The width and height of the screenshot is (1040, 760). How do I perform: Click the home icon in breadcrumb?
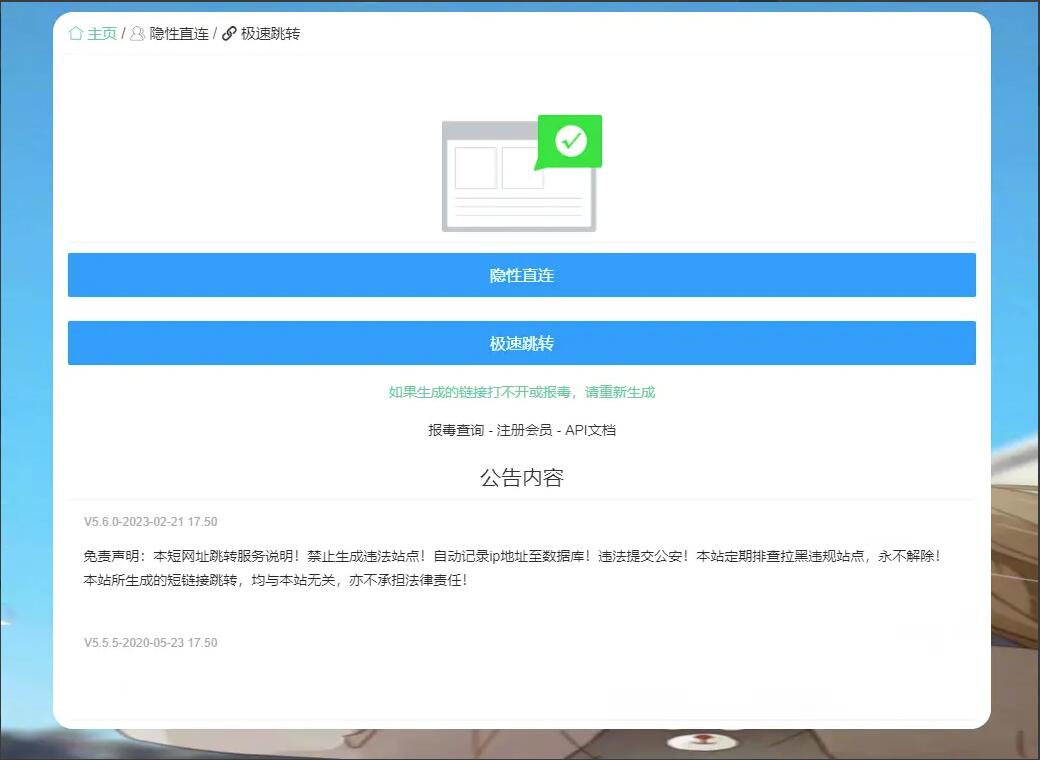76,33
